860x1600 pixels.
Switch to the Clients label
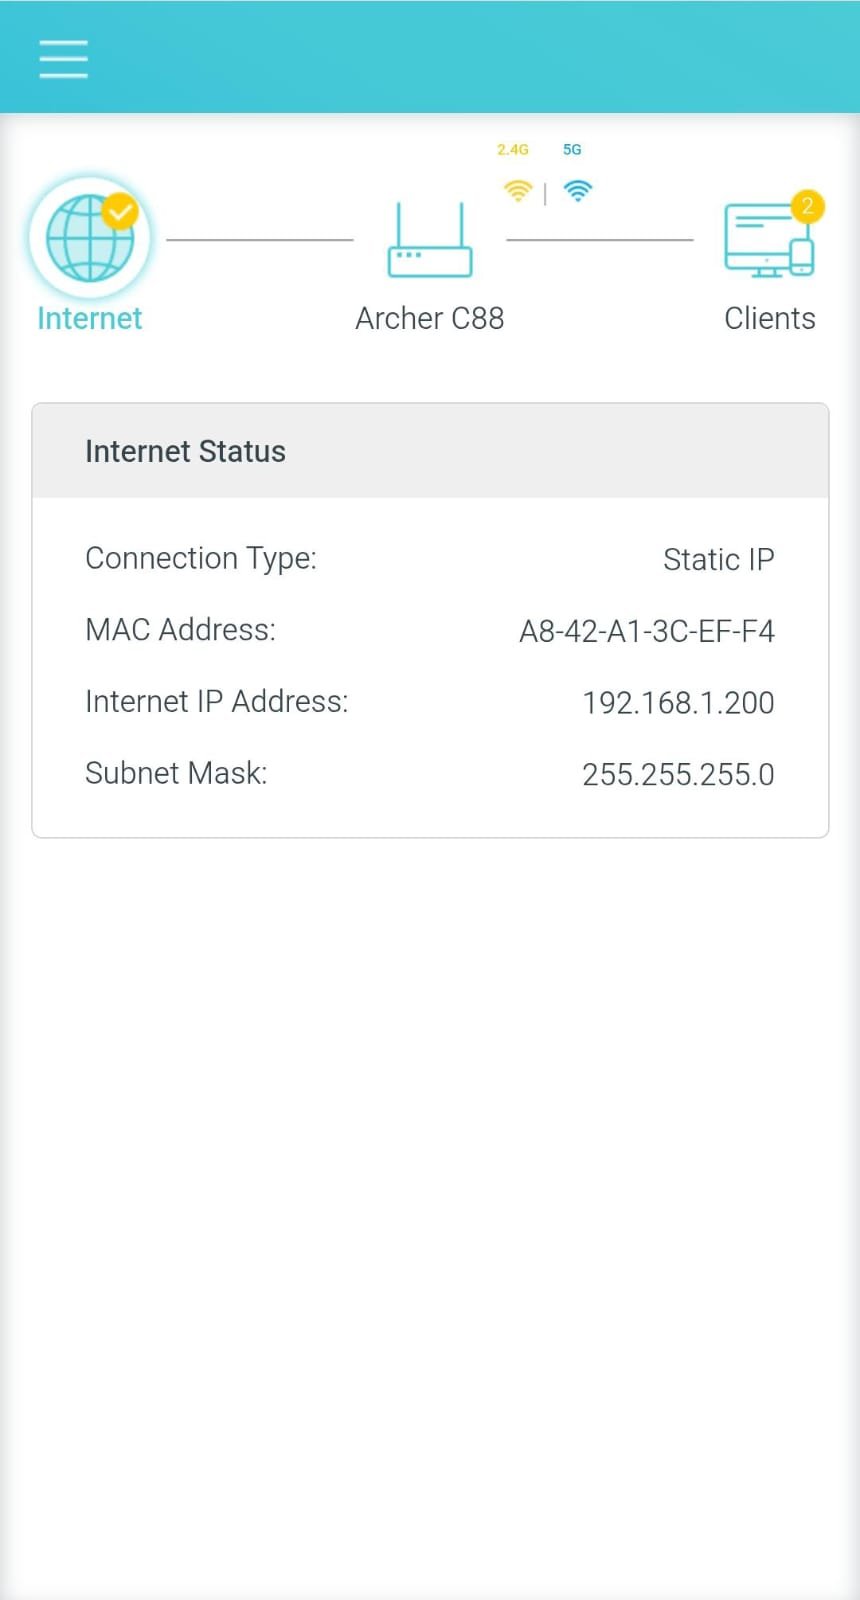point(769,318)
